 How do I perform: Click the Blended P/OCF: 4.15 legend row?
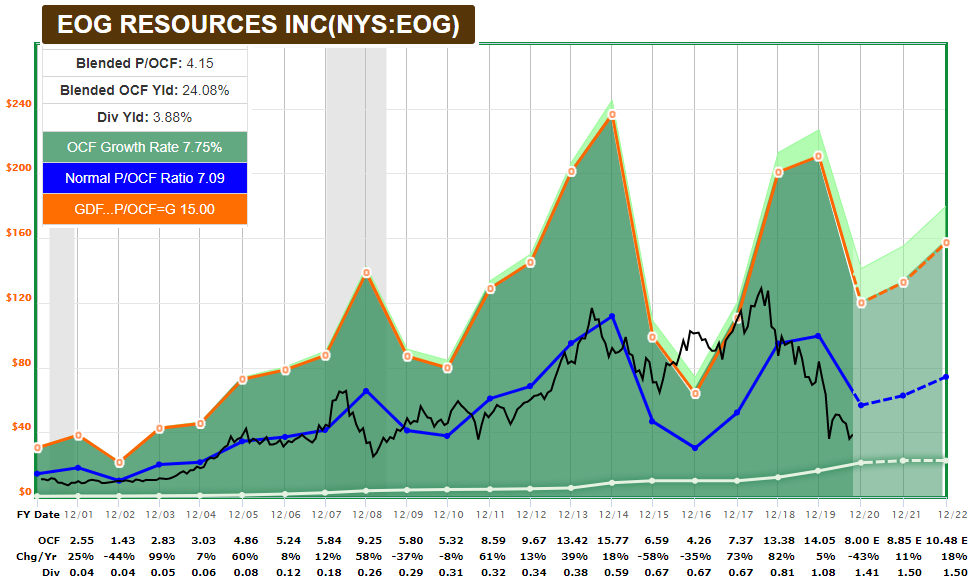coord(145,63)
